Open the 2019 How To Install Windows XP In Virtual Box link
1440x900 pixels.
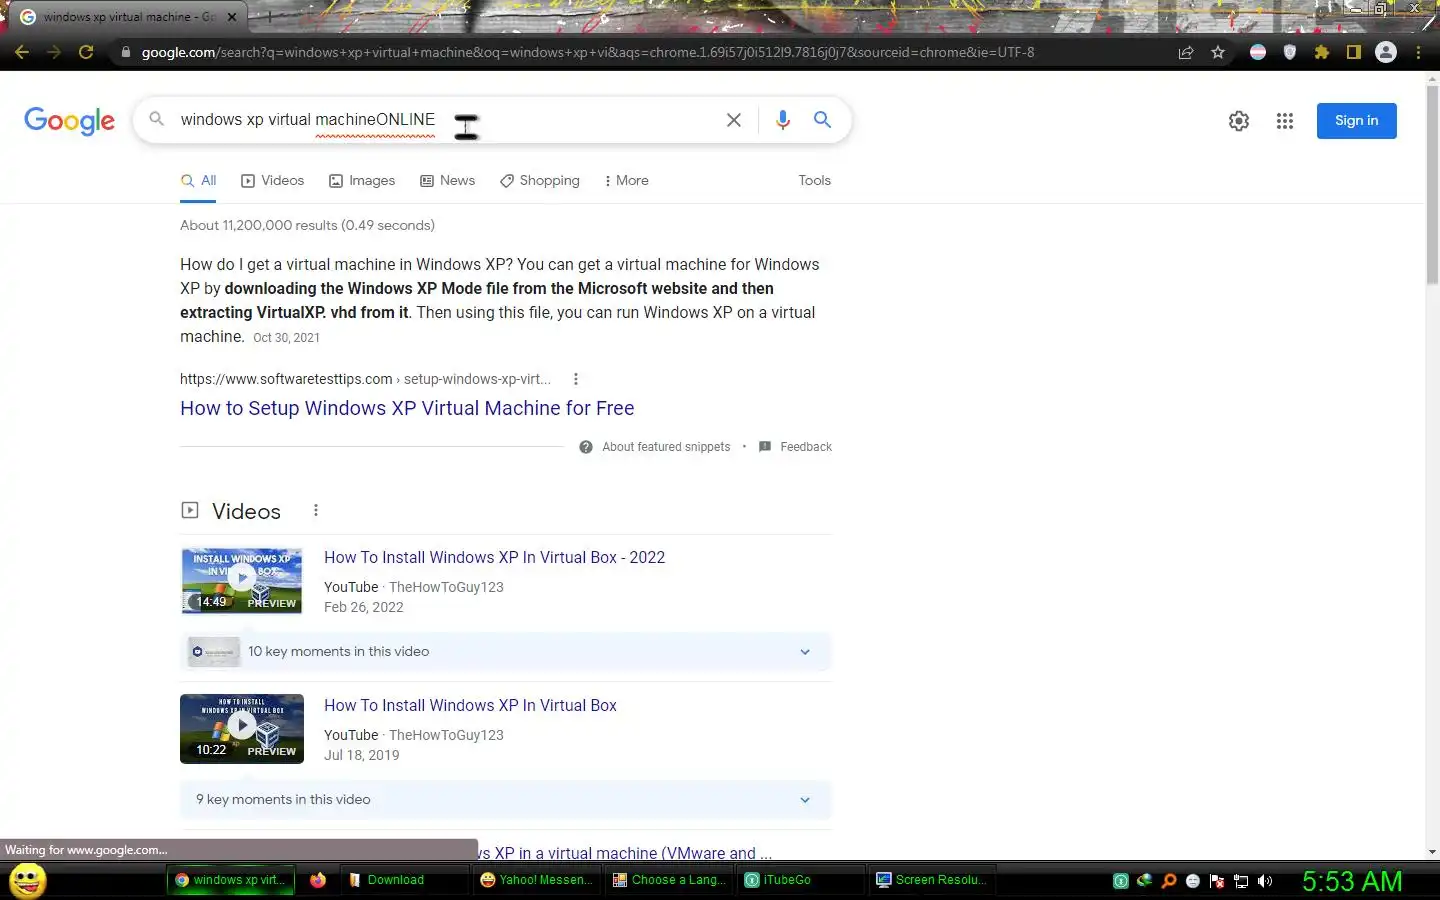[470, 706]
